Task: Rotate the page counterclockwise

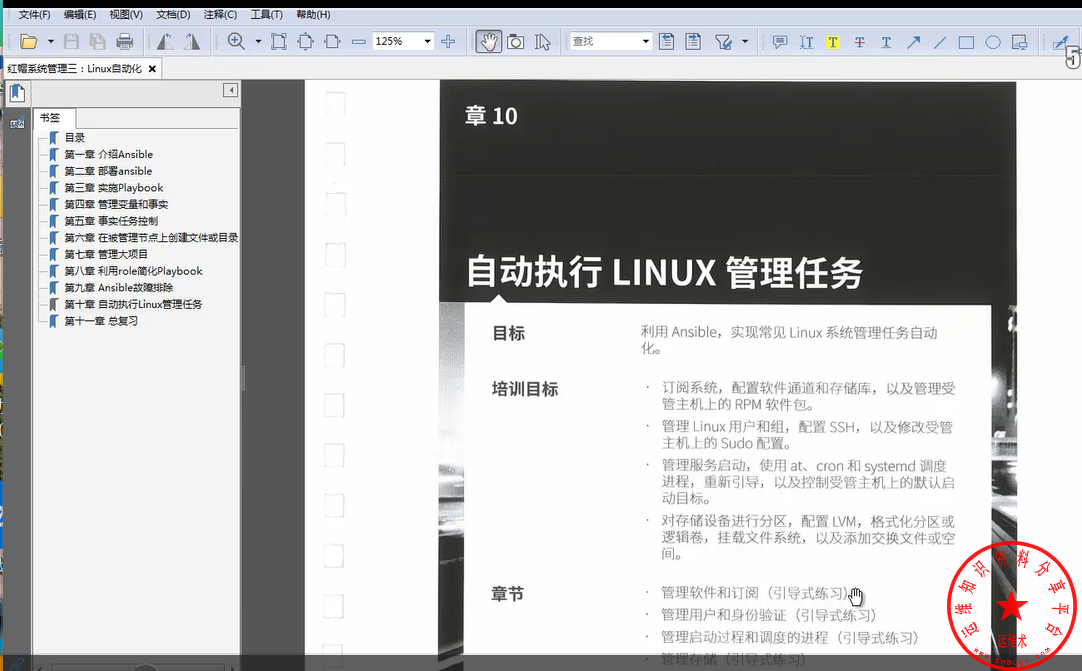Action: 165,42
